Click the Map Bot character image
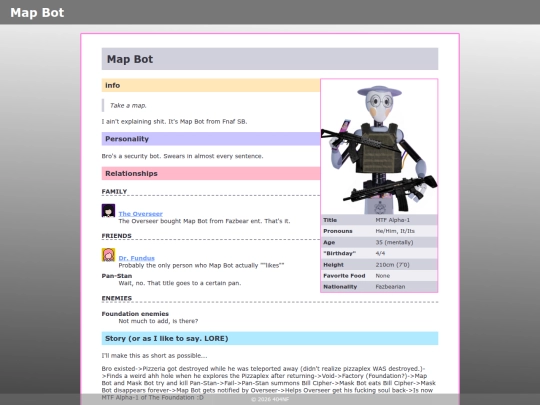 [x=379, y=147]
